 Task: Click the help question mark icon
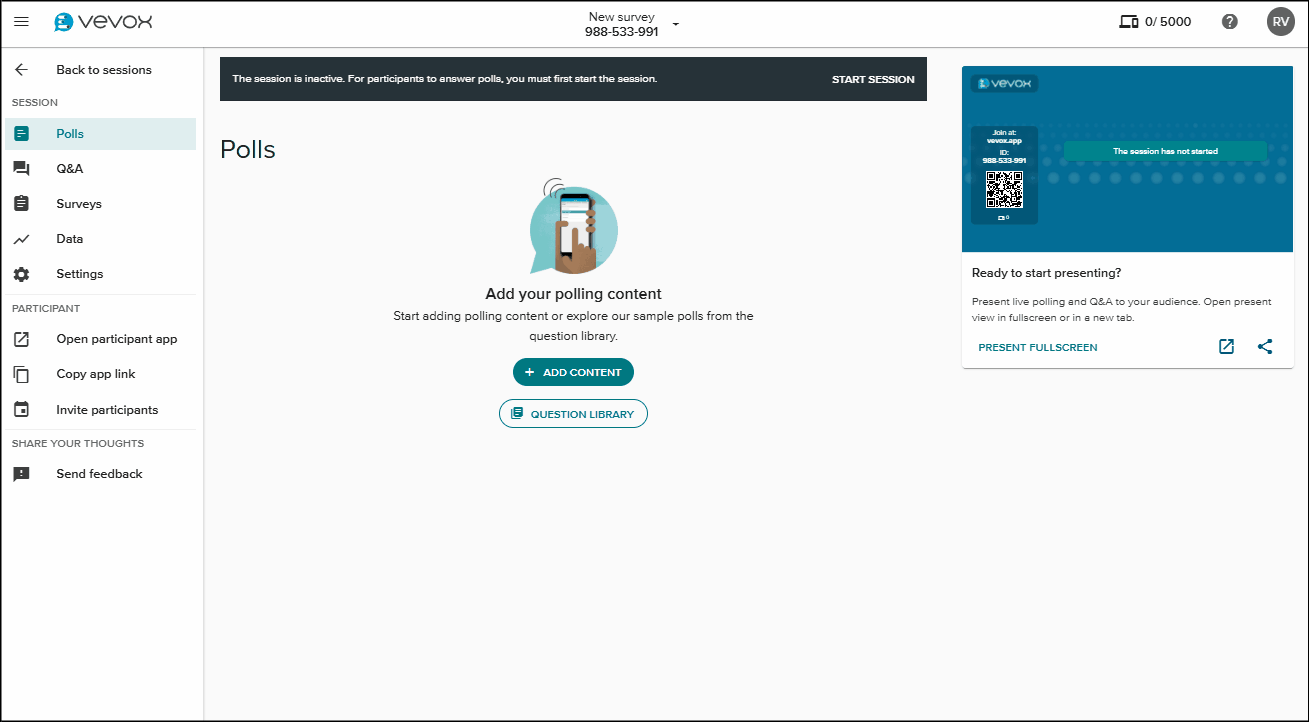point(1229,21)
